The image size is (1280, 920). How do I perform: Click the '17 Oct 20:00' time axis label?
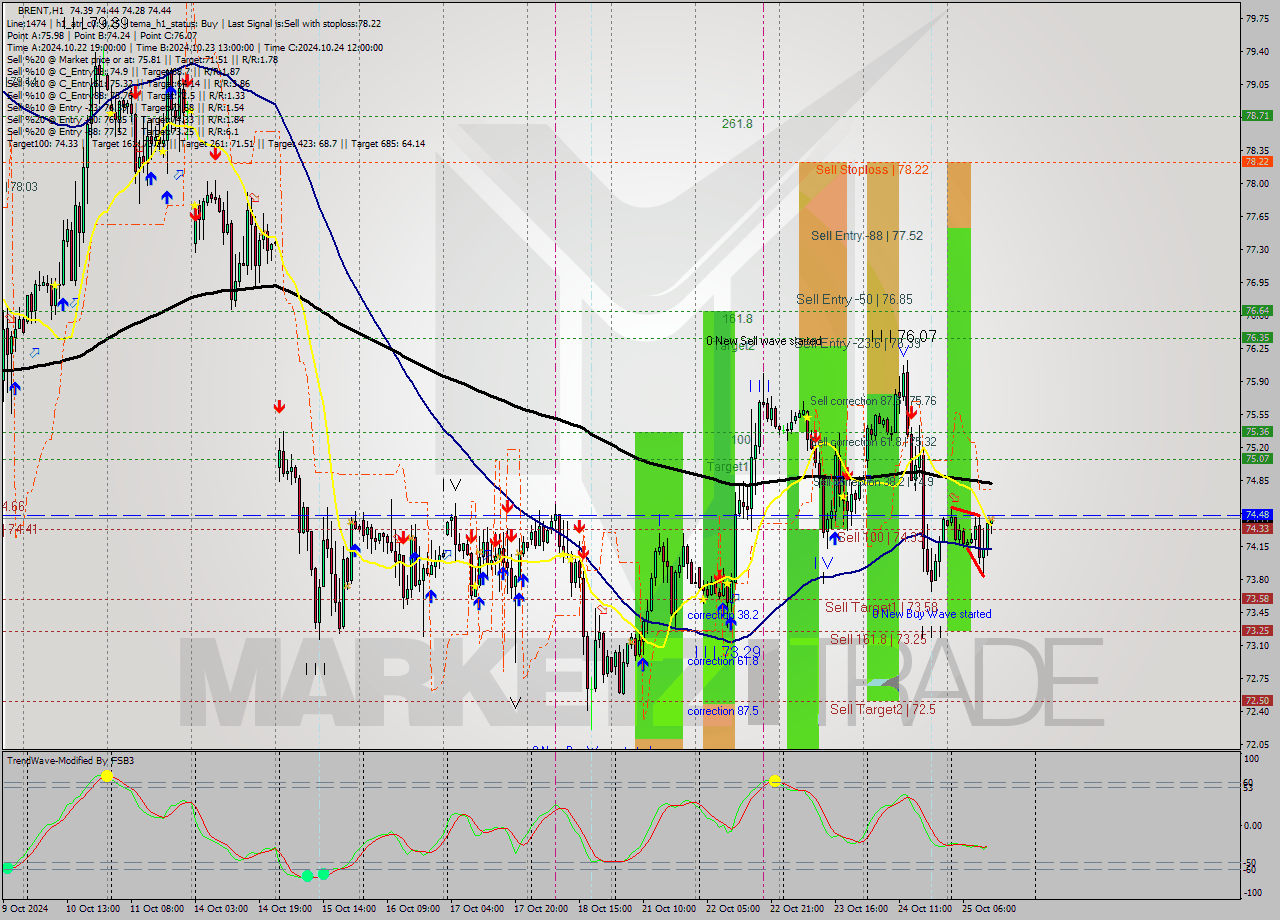541,909
